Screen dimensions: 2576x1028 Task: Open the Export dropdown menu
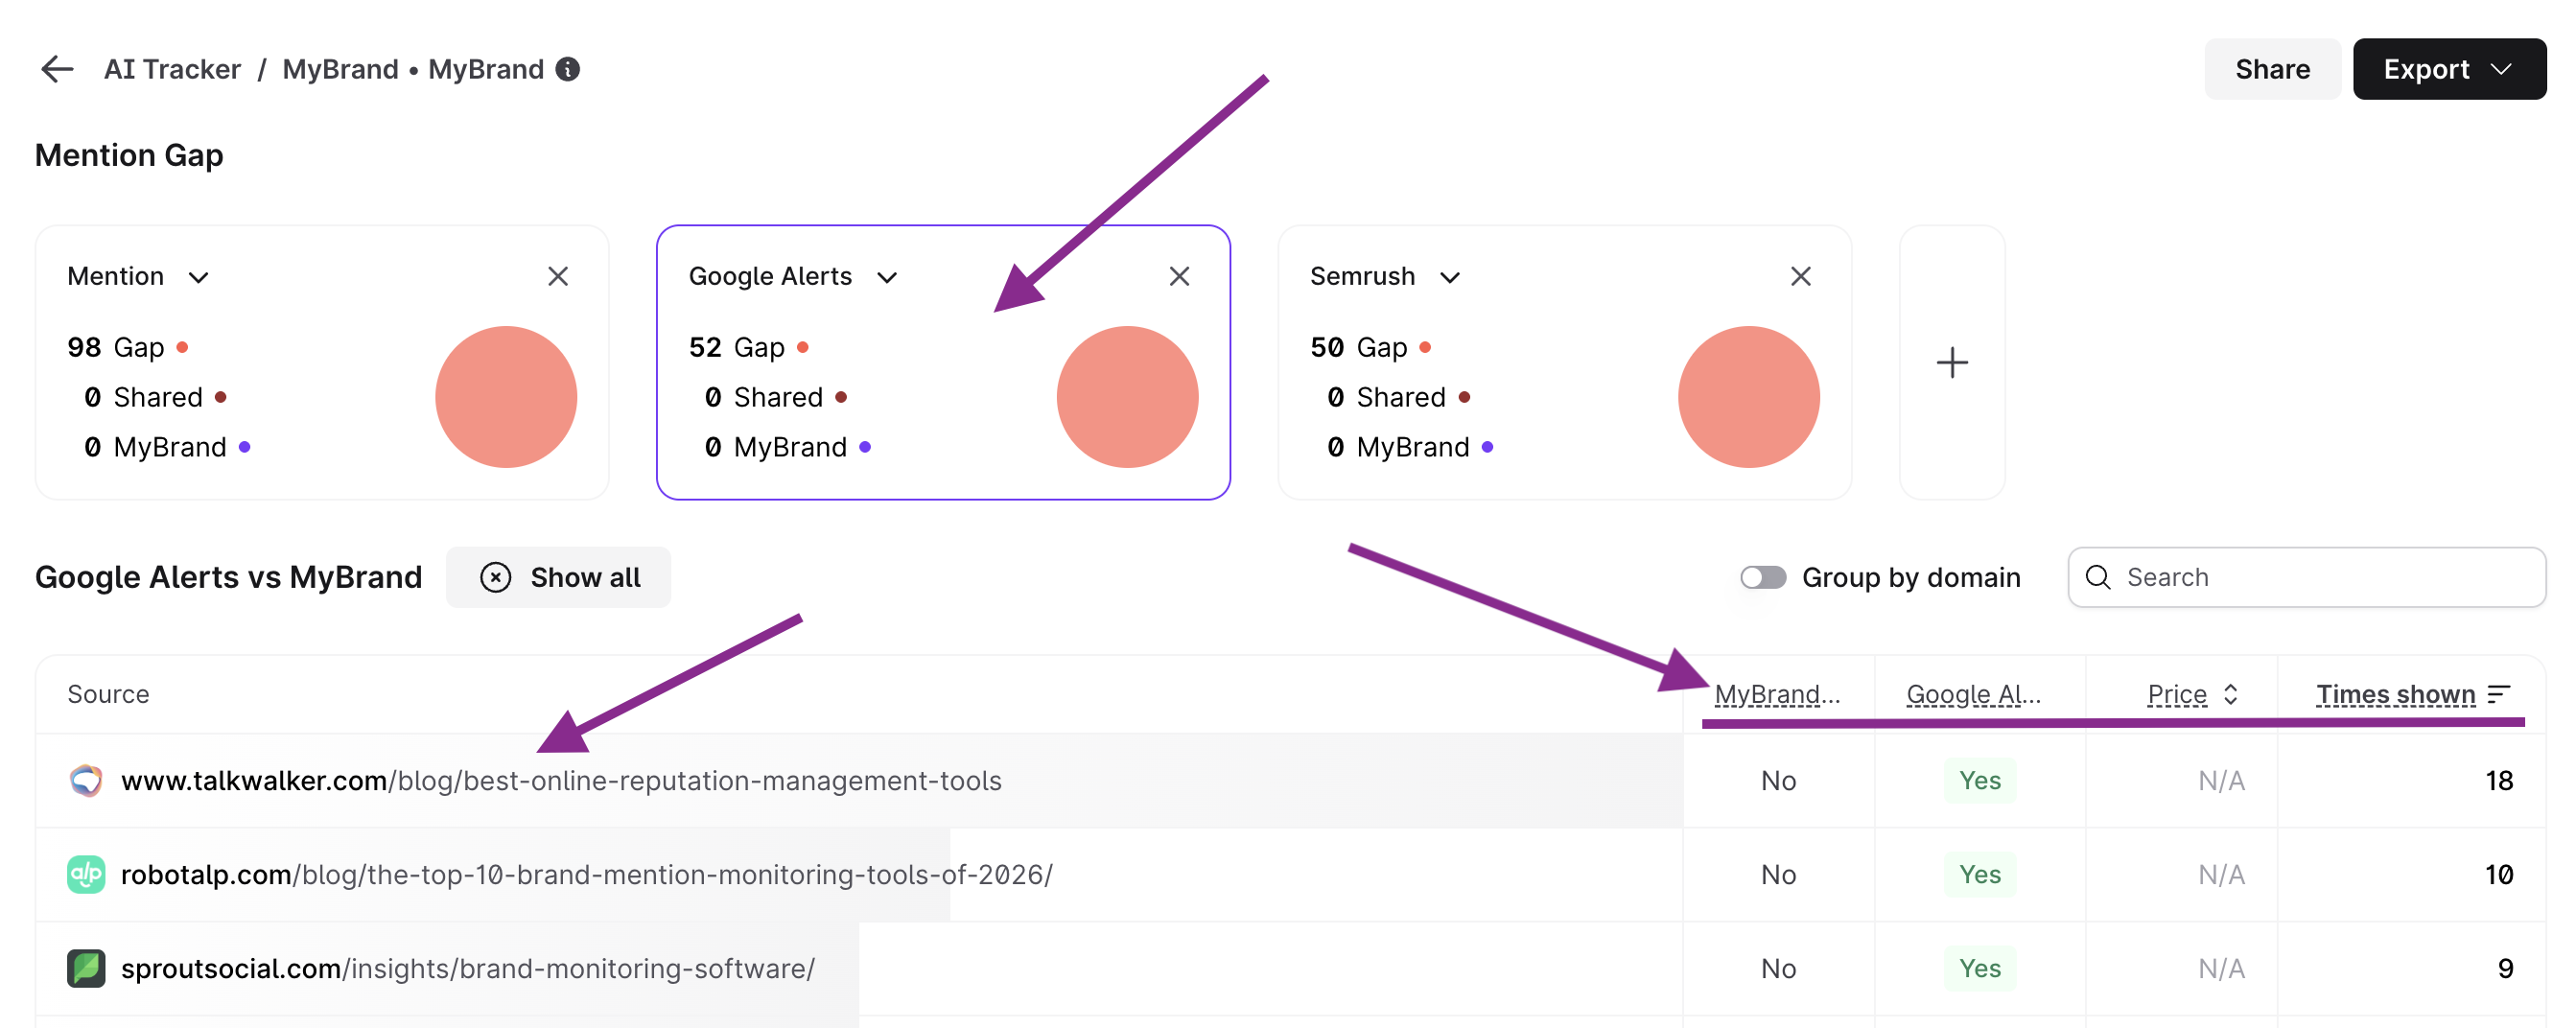point(2448,69)
